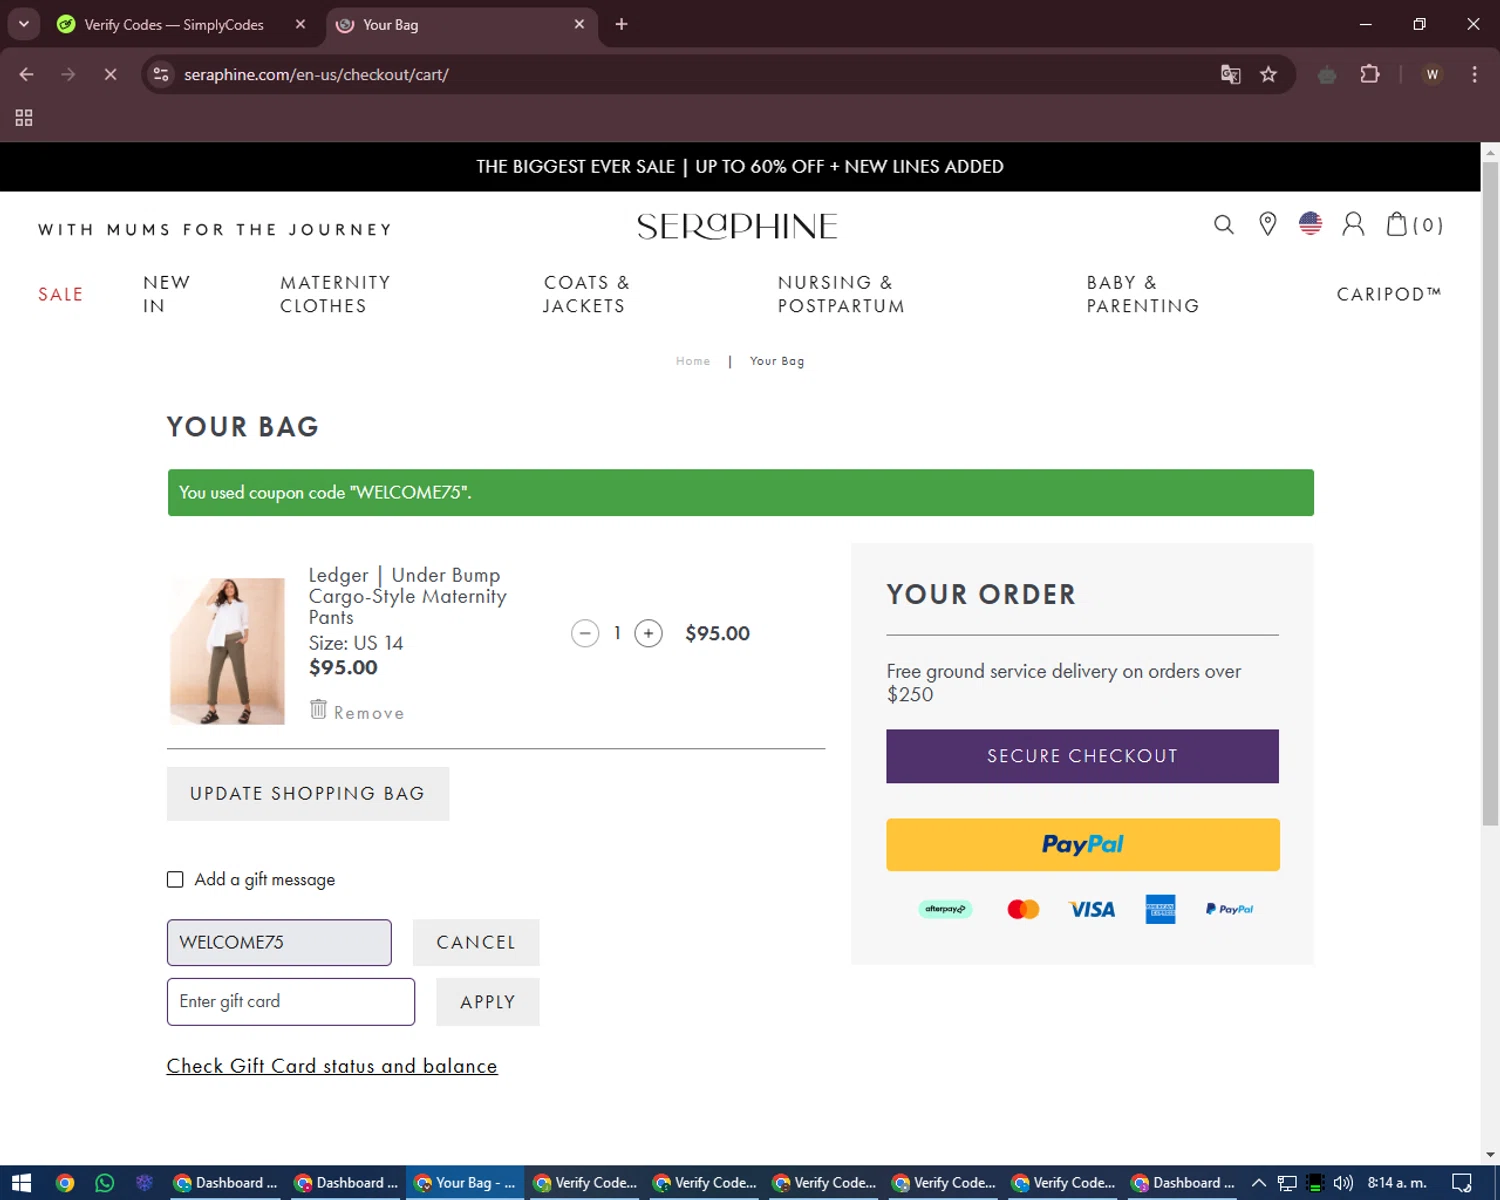
Task: Pay with the yellow PayPal button
Action: tap(1082, 845)
